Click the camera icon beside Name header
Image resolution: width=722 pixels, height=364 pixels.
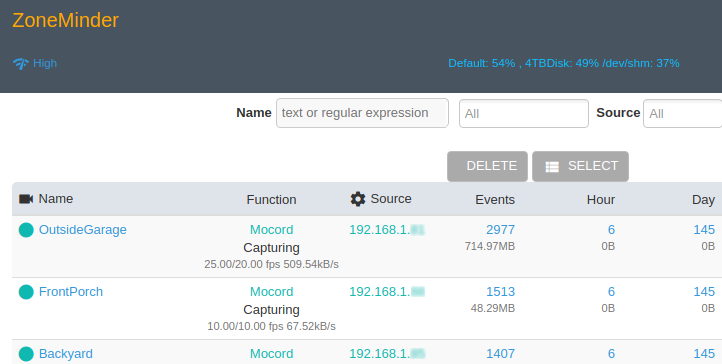pyautogui.click(x=26, y=199)
